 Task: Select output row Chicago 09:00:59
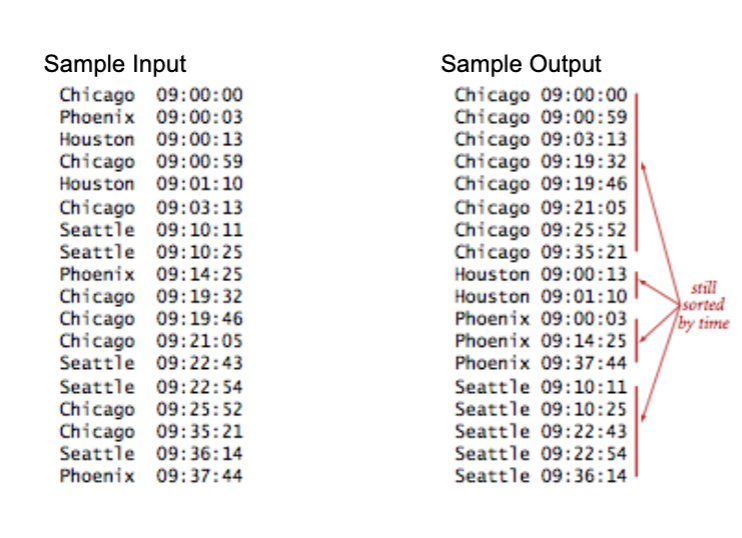[541, 117]
